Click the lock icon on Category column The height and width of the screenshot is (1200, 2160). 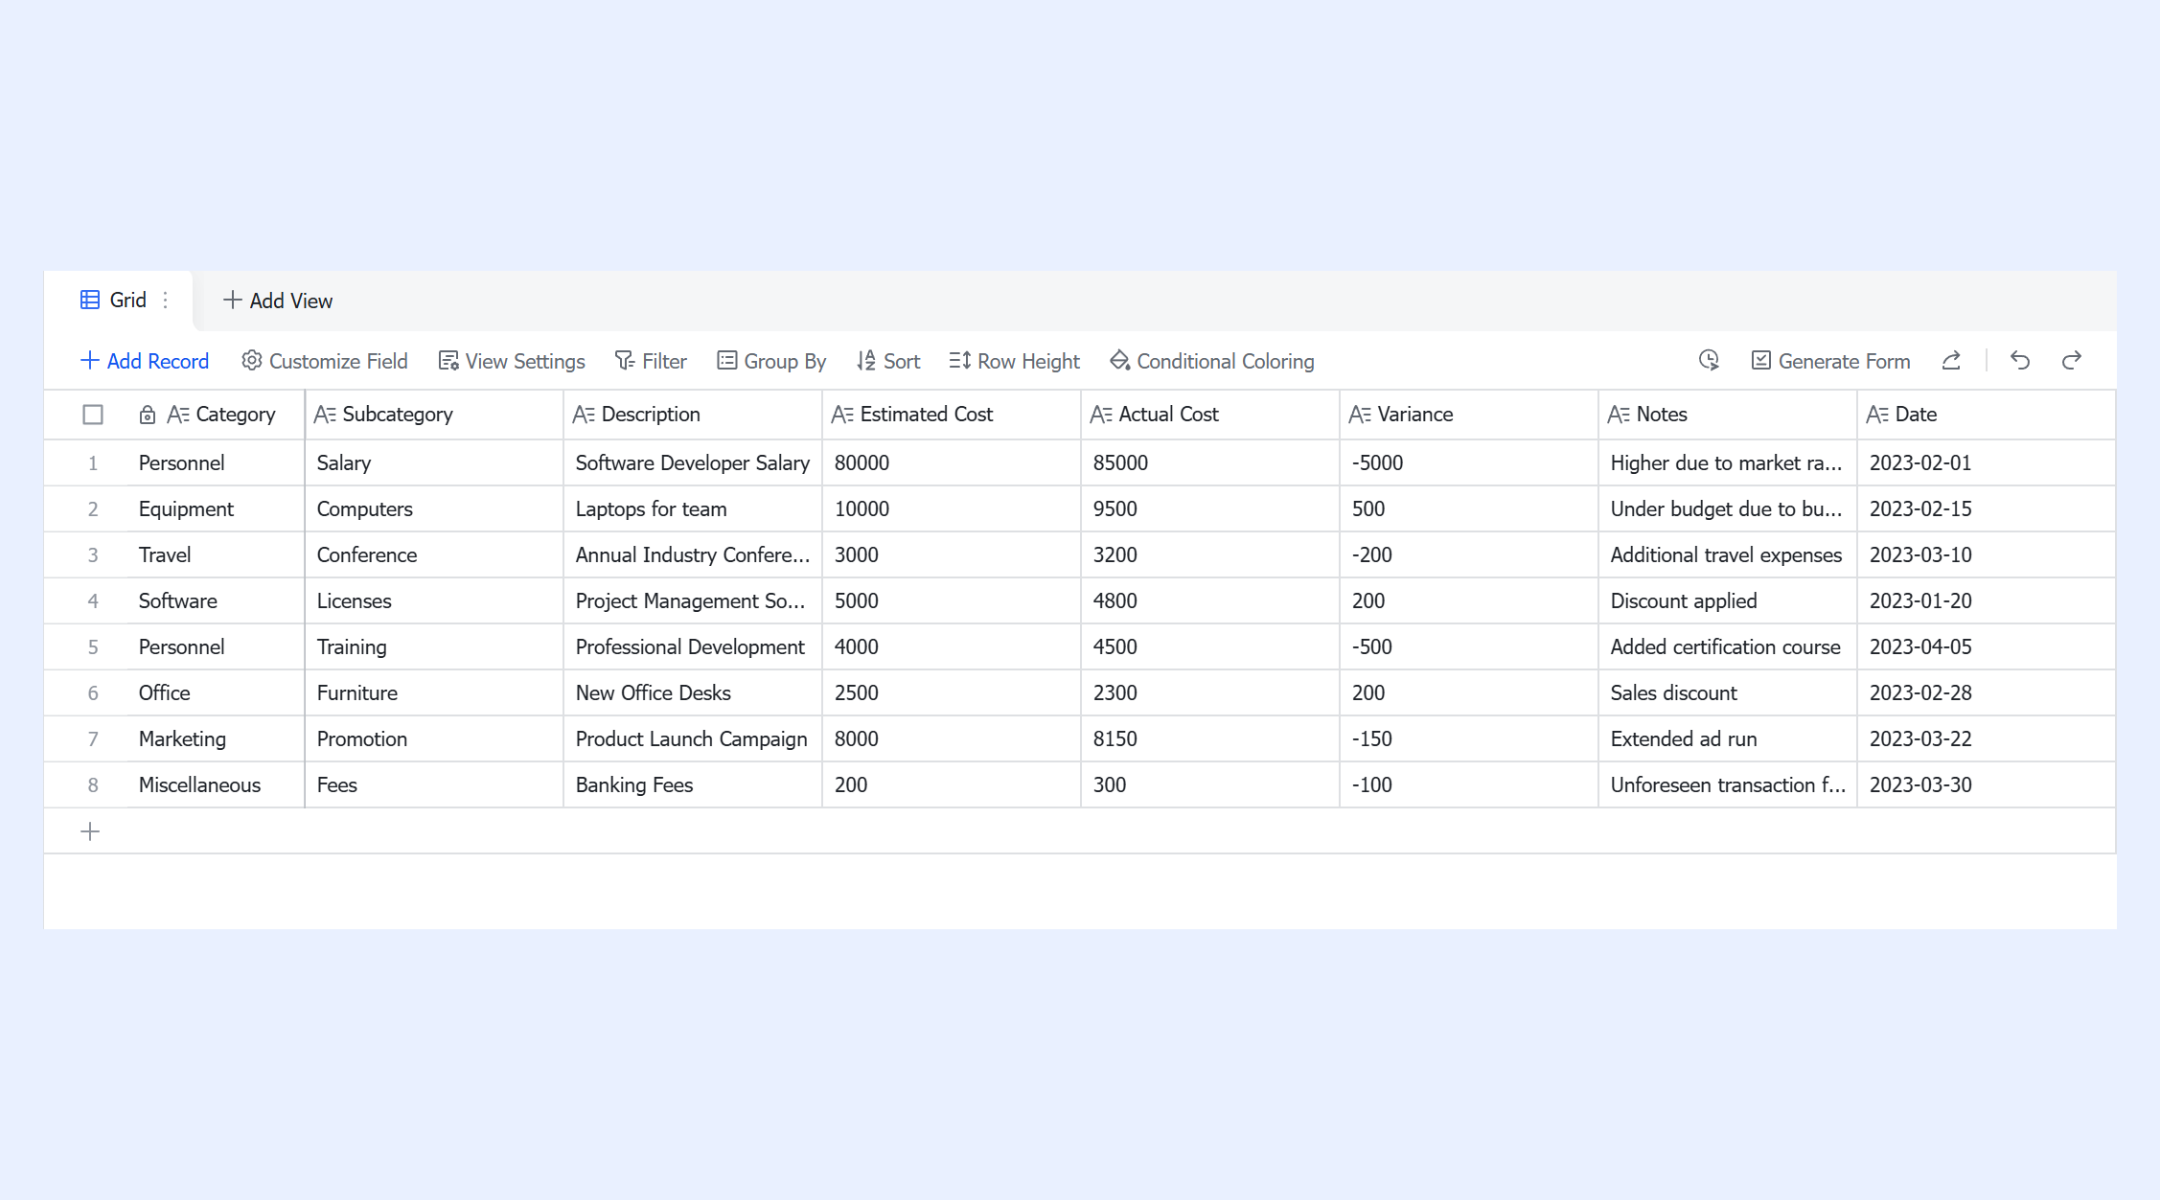point(147,414)
